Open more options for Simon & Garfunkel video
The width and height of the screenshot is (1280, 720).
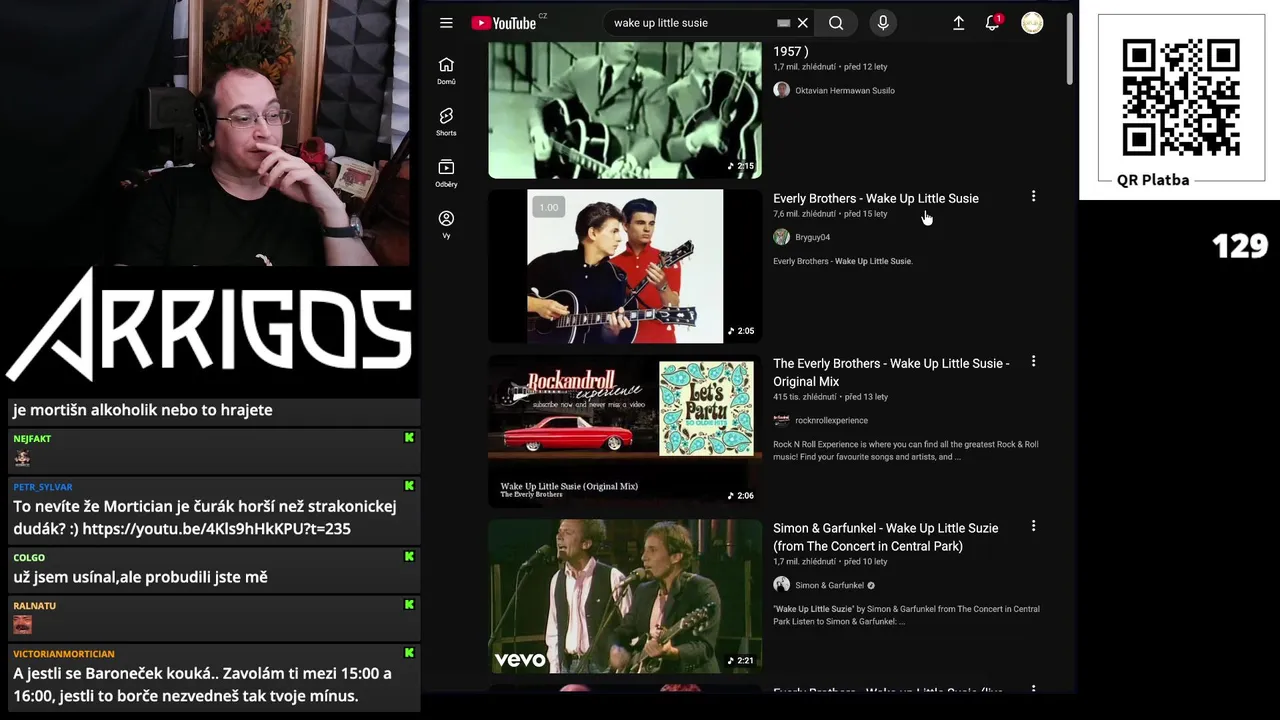(1033, 526)
